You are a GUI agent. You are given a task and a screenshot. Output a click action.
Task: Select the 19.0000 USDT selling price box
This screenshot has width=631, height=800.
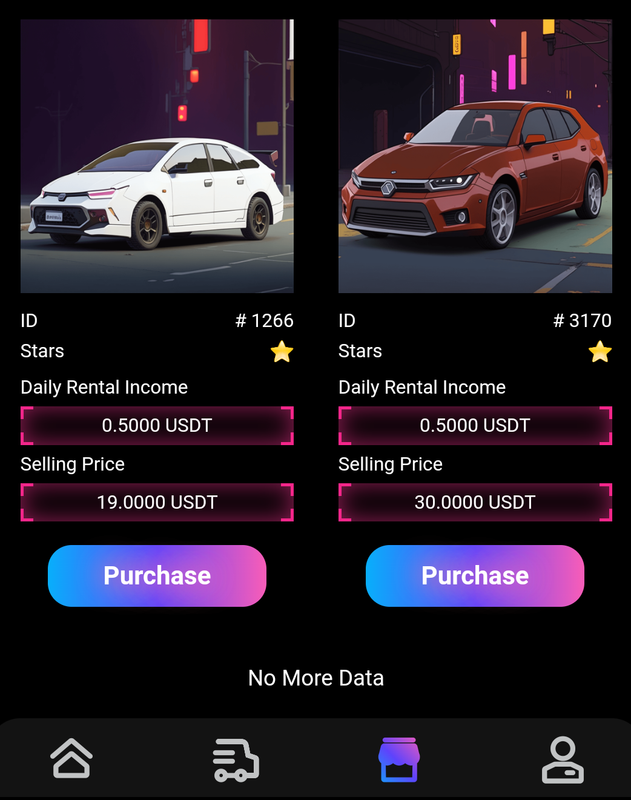point(157,502)
